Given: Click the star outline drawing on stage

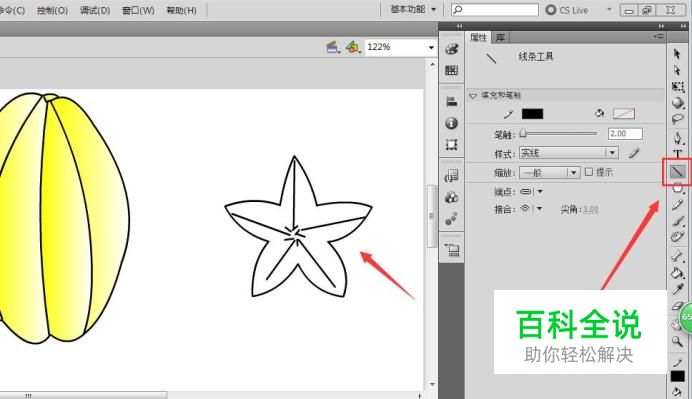Looking at the screenshot, I should pyautogui.click(x=298, y=227).
